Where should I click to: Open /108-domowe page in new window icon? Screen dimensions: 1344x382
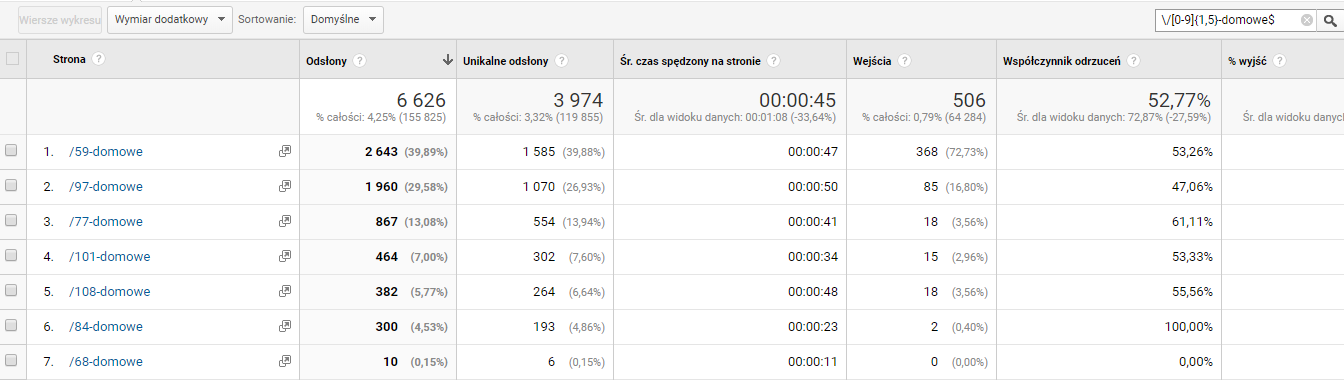click(285, 292)
